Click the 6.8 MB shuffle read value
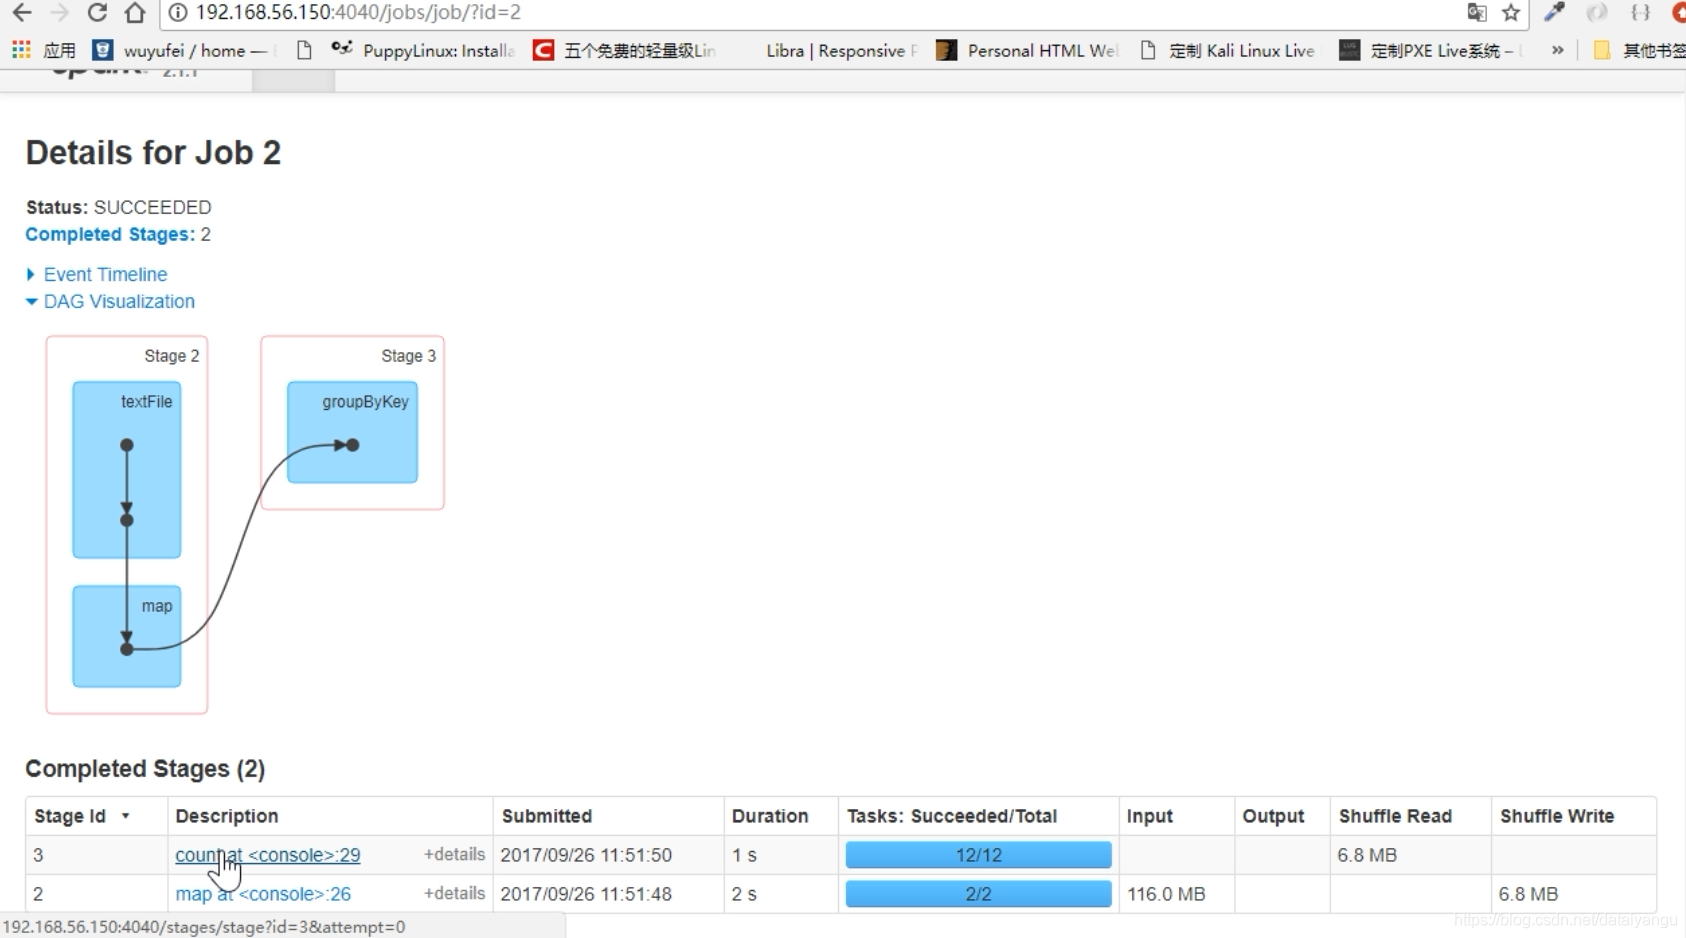This screenshot has height=938, width=1686. pos(1367,855)
